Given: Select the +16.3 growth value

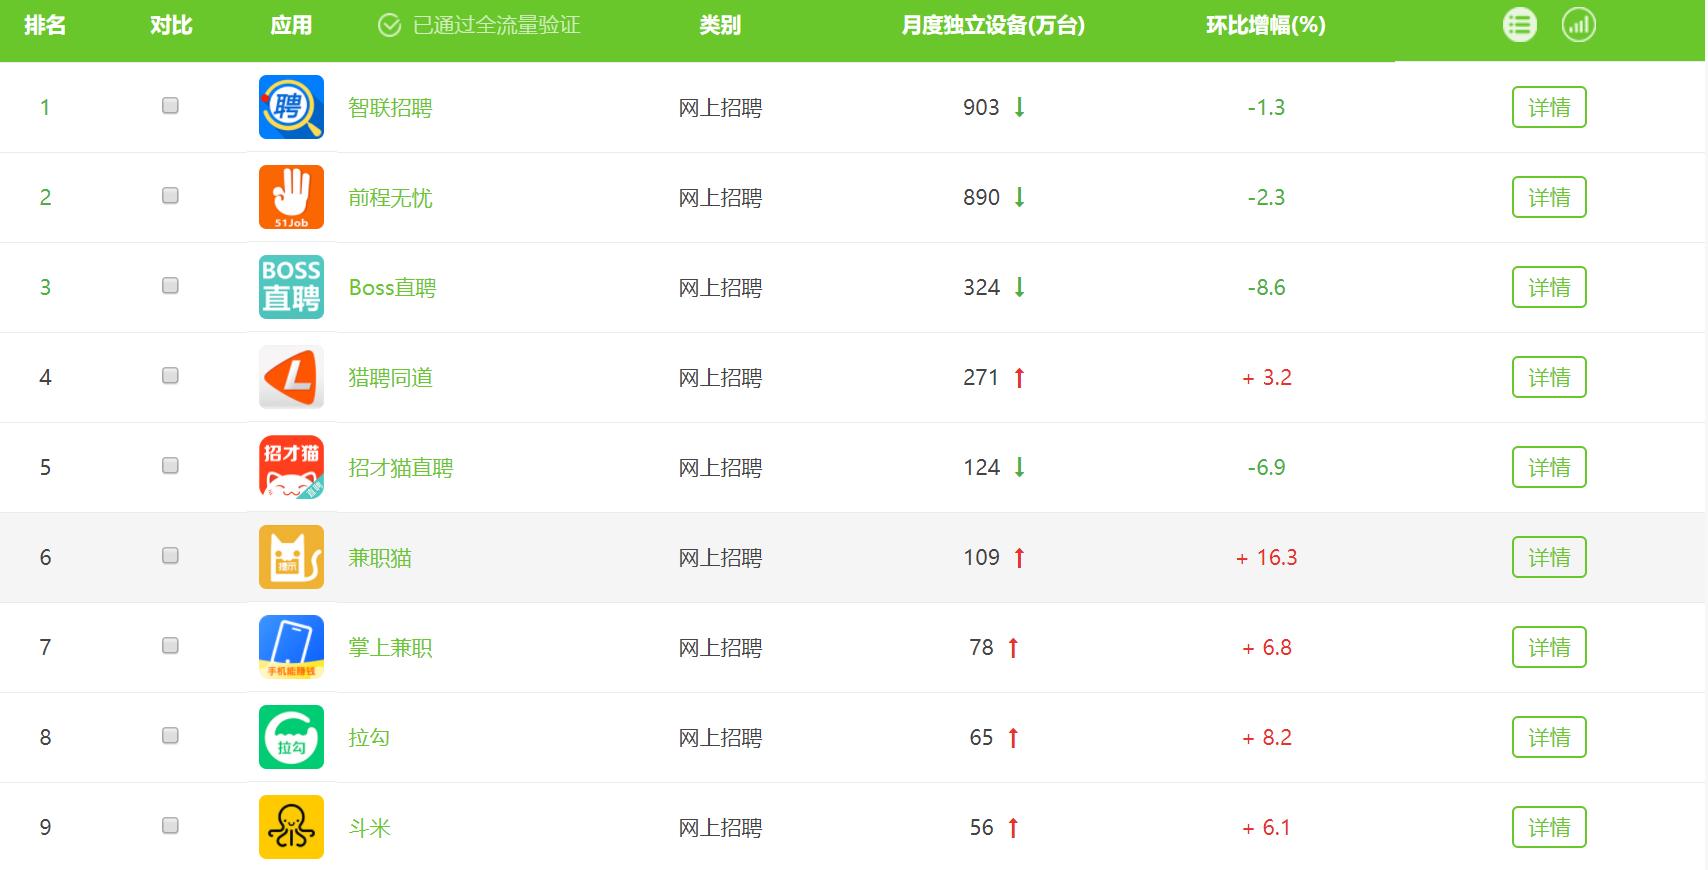Looking at the screenshot, I should pos(1266,558).
